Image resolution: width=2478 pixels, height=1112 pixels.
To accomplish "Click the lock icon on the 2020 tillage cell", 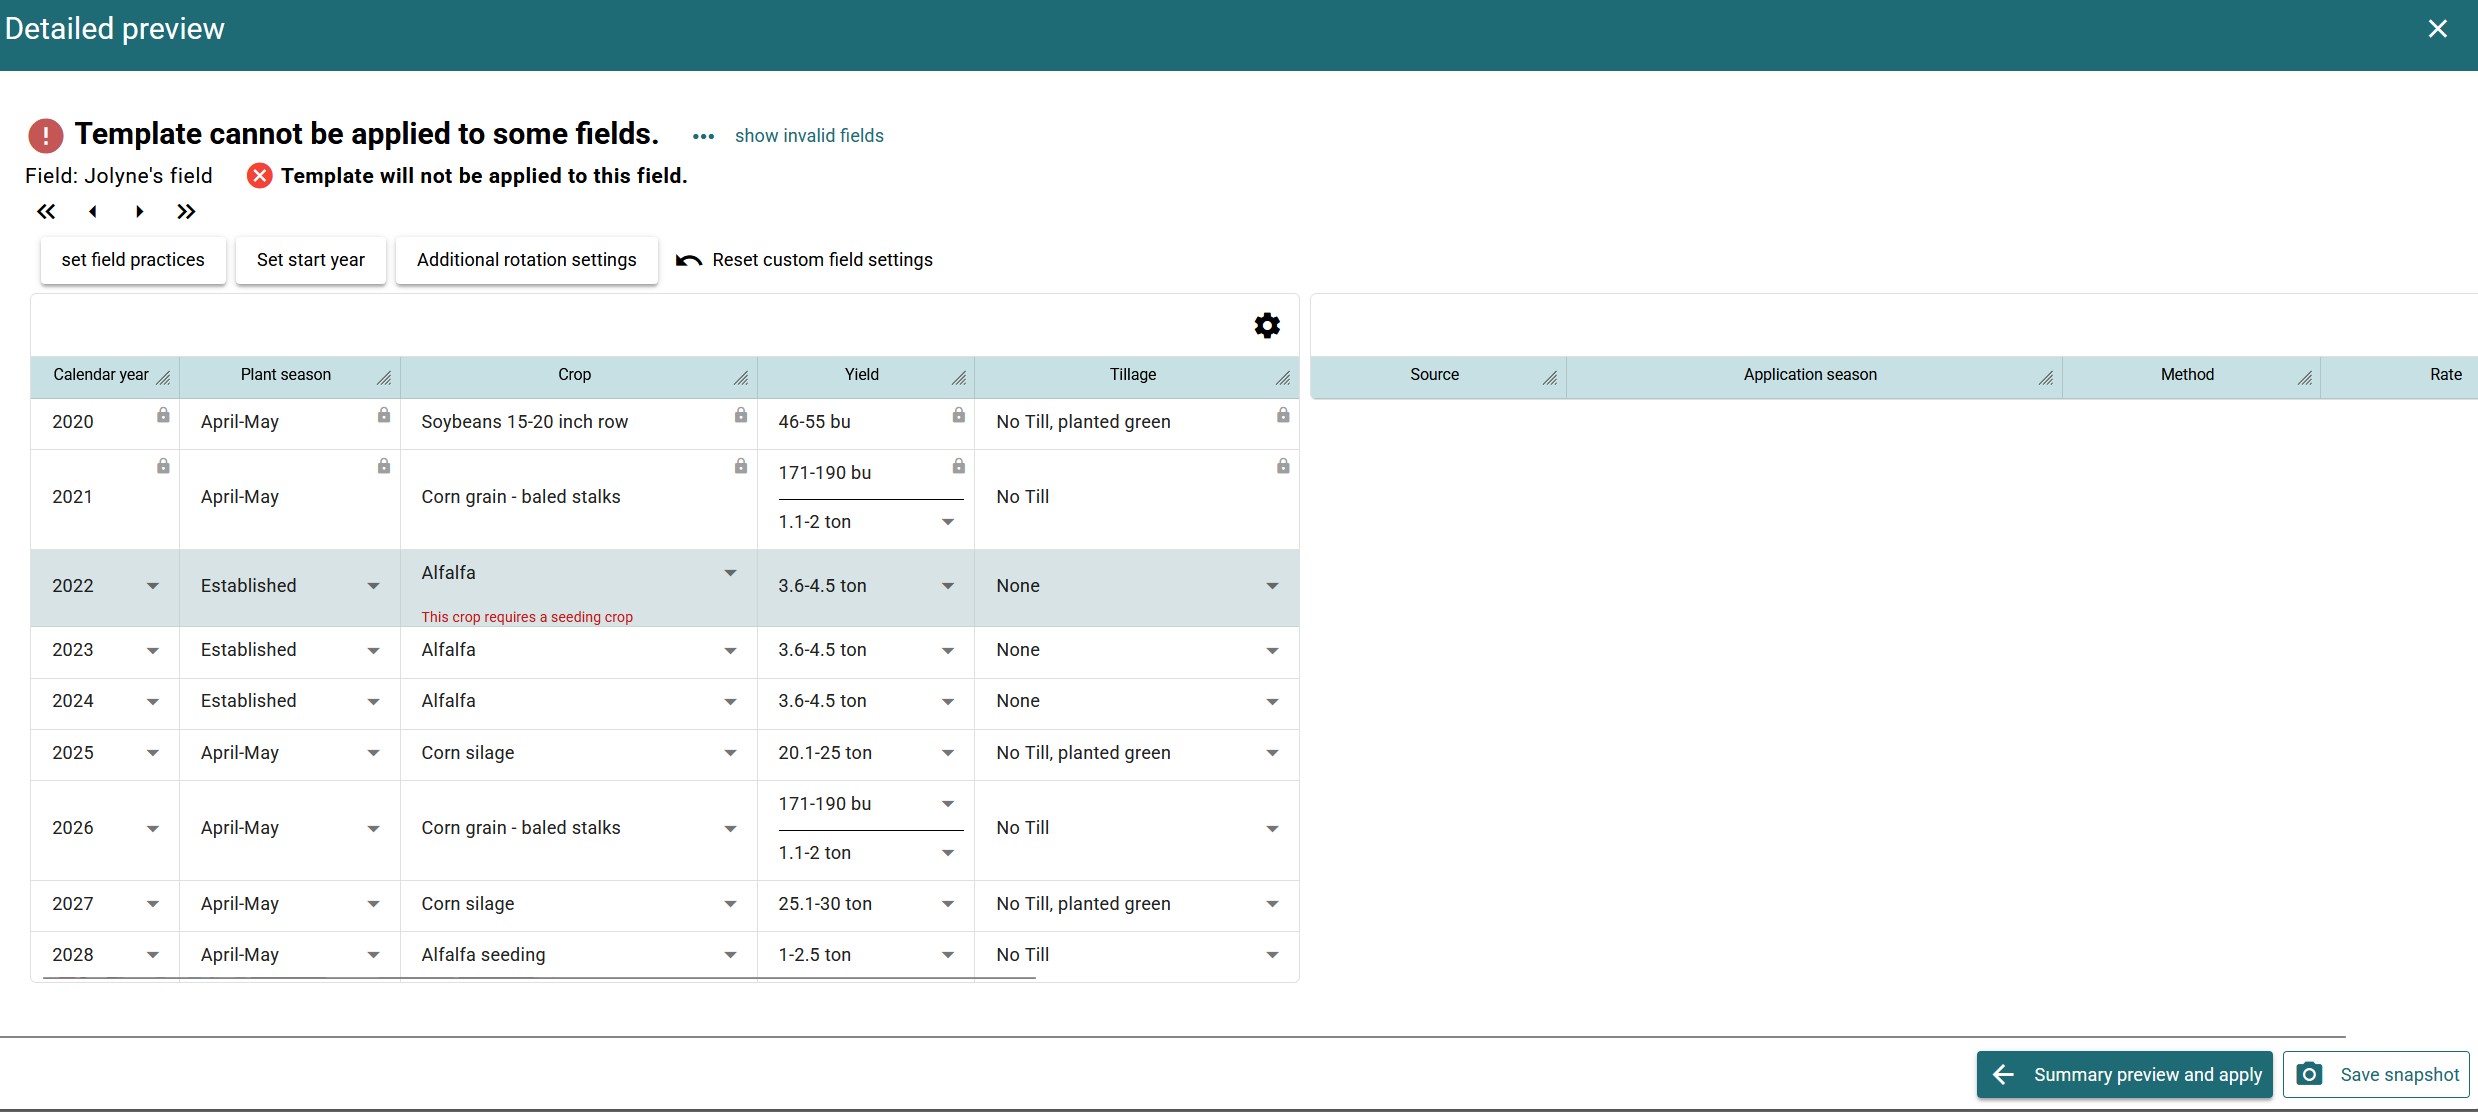I will point(1282,415).
